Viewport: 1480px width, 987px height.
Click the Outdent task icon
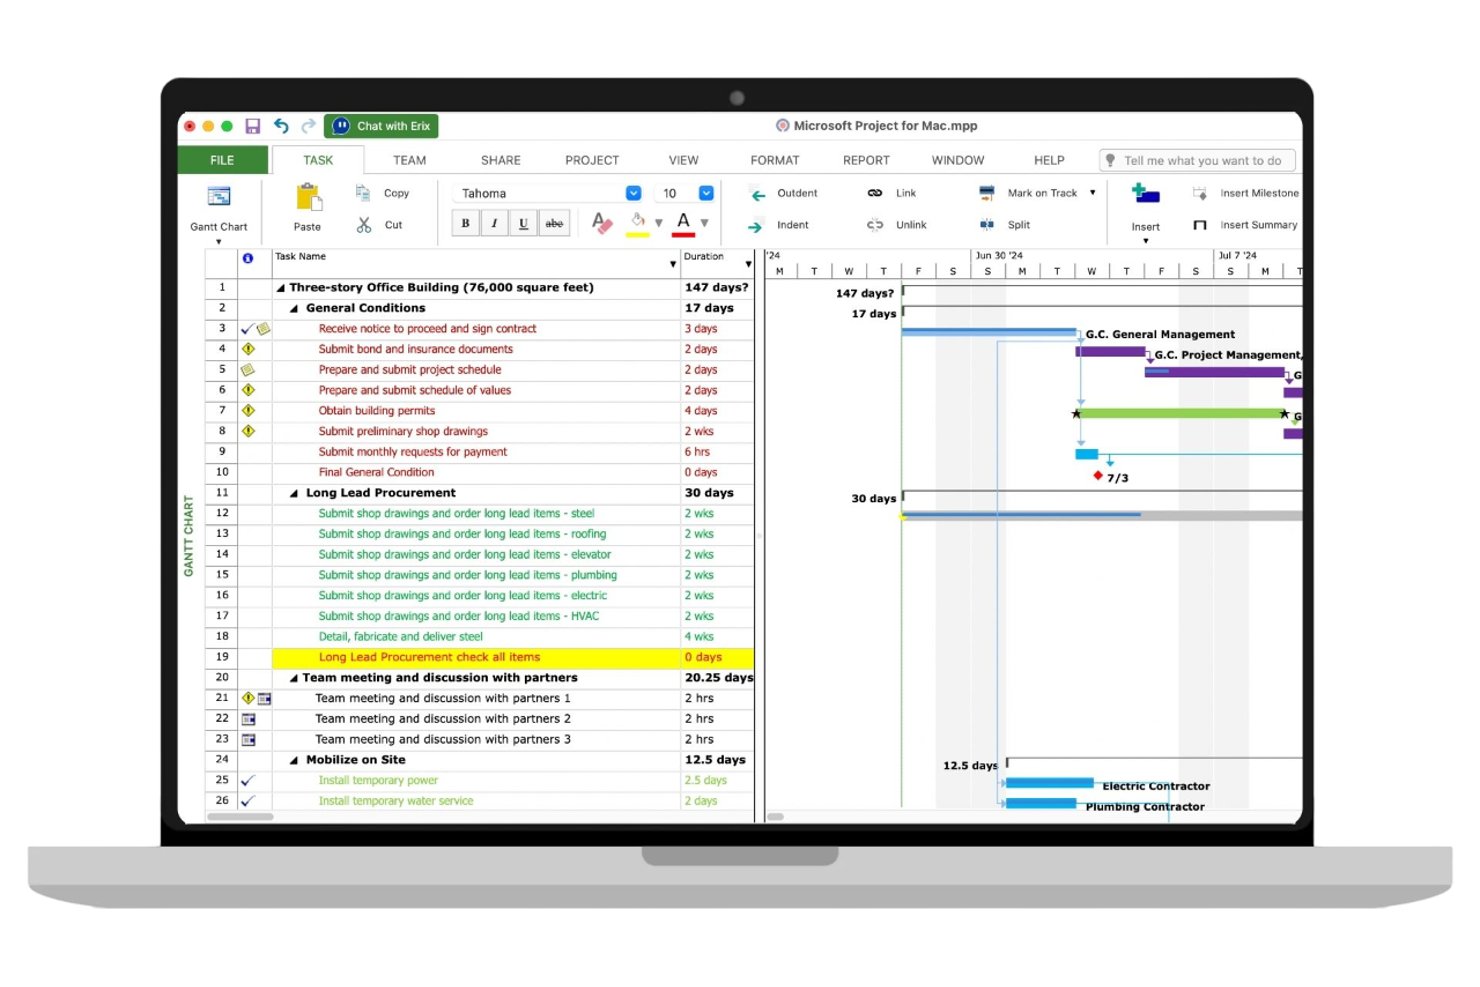pos(758,194)
